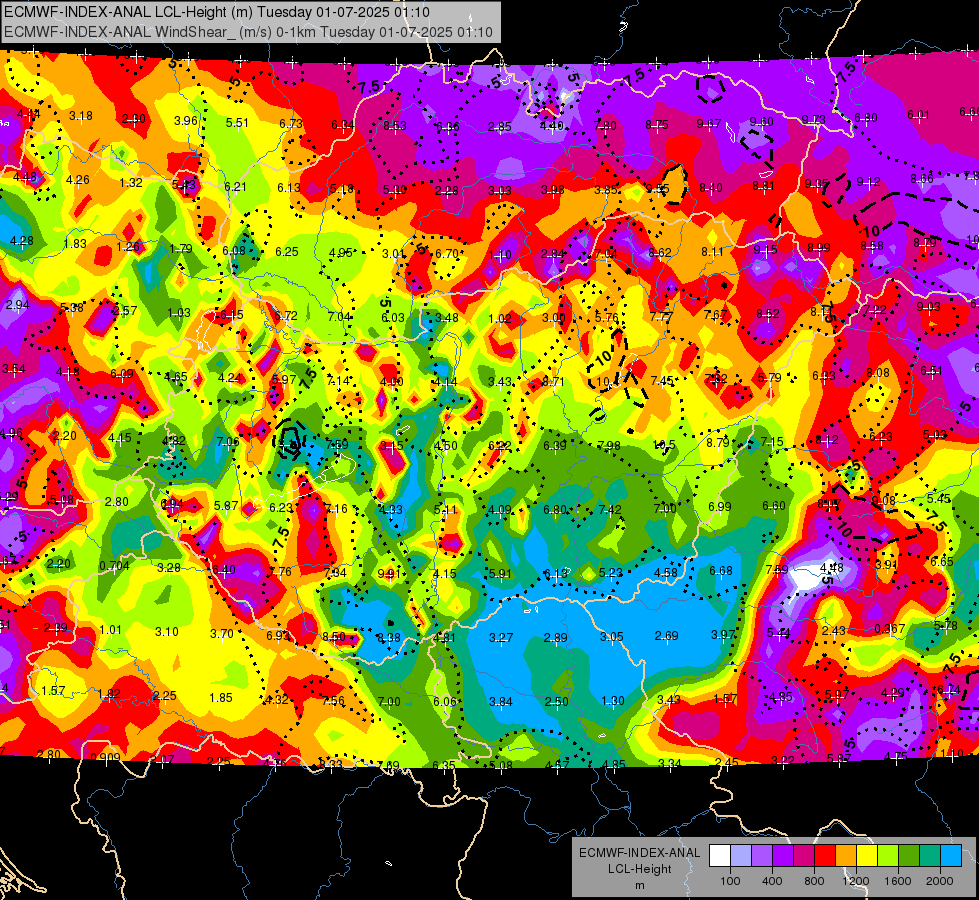Click the legend label 'LCL-Height'
Screen dimensions: 979x900
(x=639, y=869)
